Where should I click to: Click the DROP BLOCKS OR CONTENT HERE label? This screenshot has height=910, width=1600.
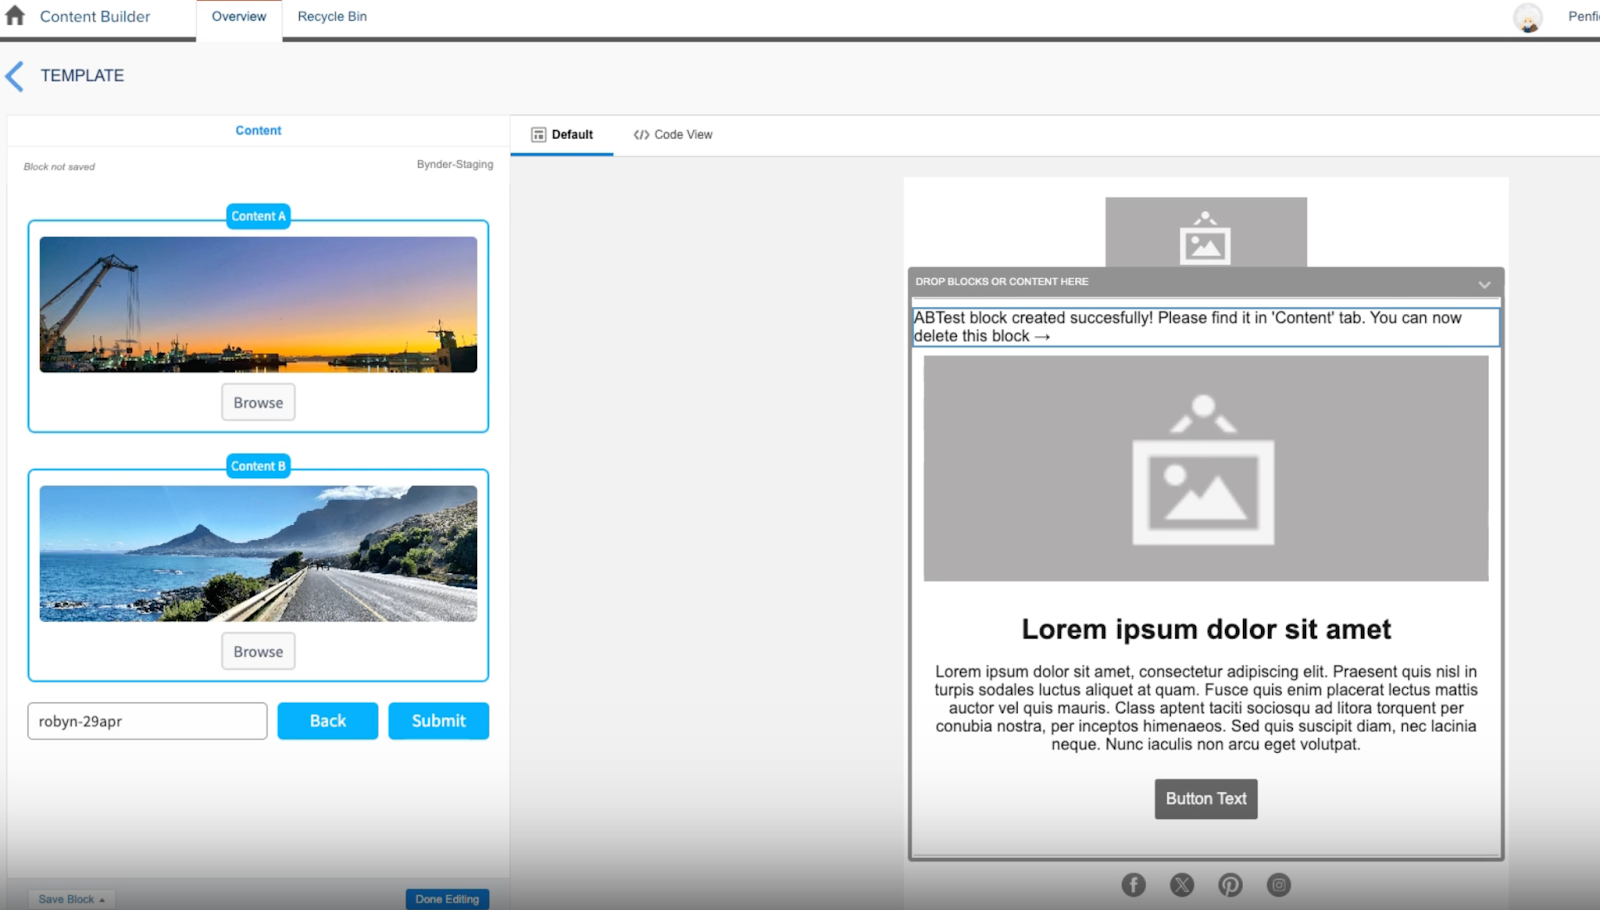pos(1002,282)
